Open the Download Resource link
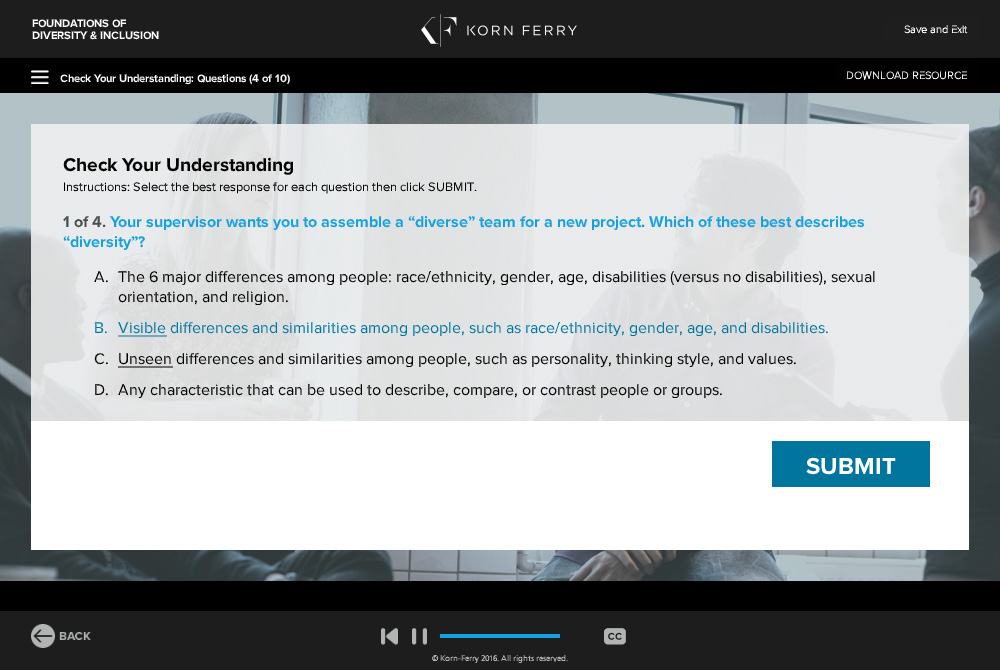The width and height of the screenshot is (1000, 670). pos(906,76)
